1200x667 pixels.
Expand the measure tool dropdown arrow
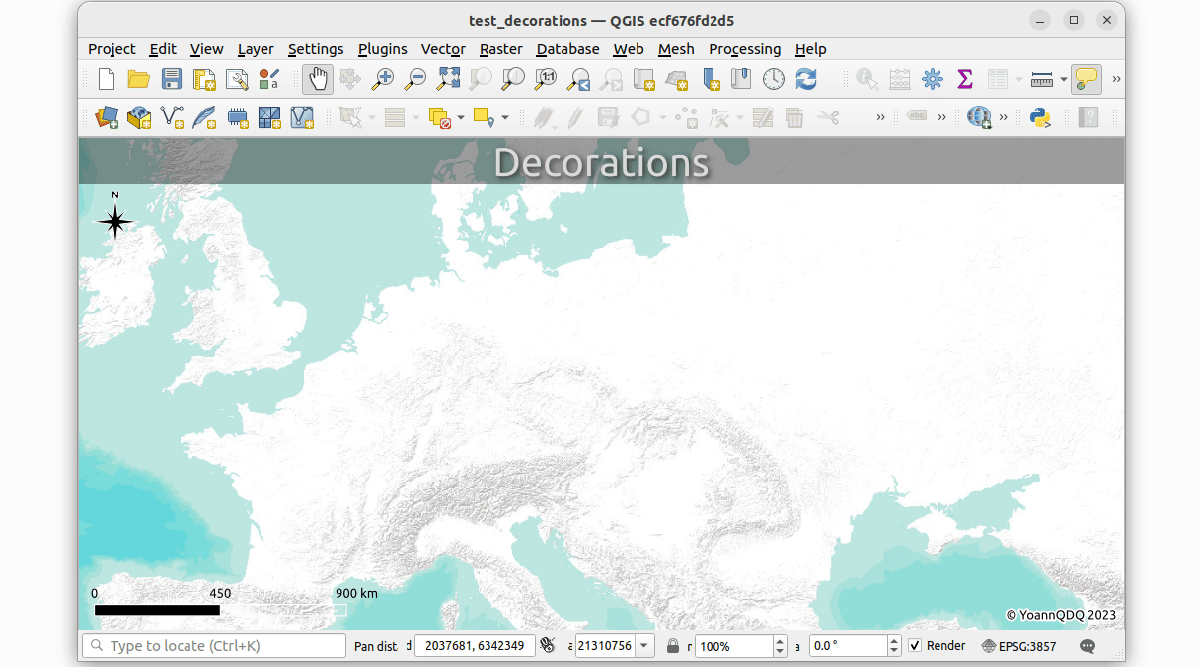[1063, 79]
